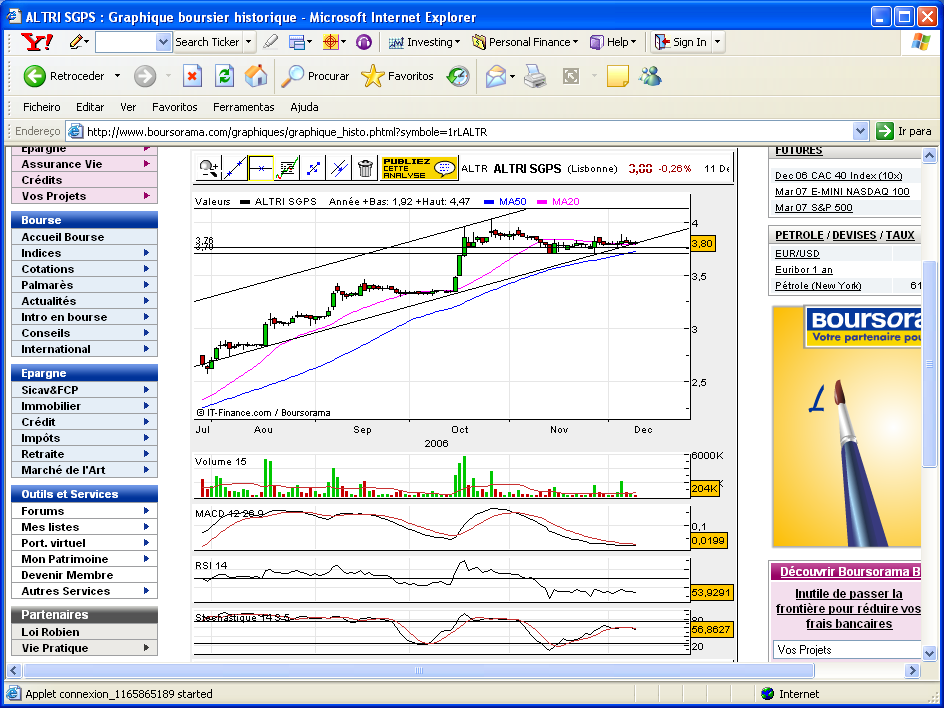The height and width of the screenshot is (708, 944).
Task: Open the Accueil Bourse sidebar item
Action: click(84, 237)
